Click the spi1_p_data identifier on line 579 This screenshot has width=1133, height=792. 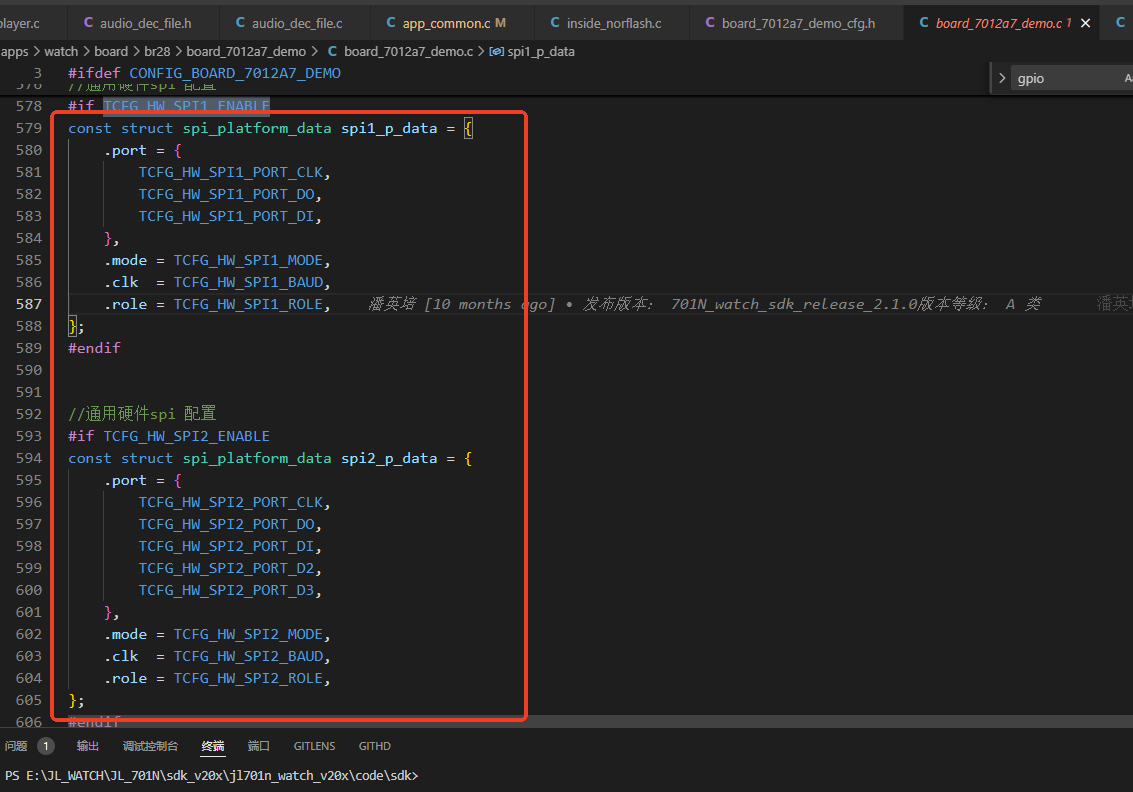coord(389,128)
